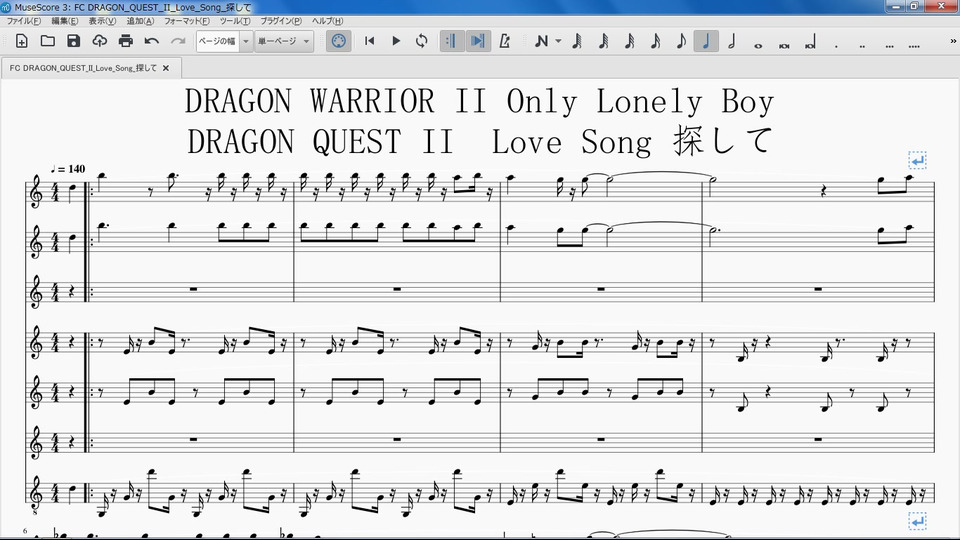Select third staff first measure whole rest
960x540 pixels.
[x=193, y=289]
